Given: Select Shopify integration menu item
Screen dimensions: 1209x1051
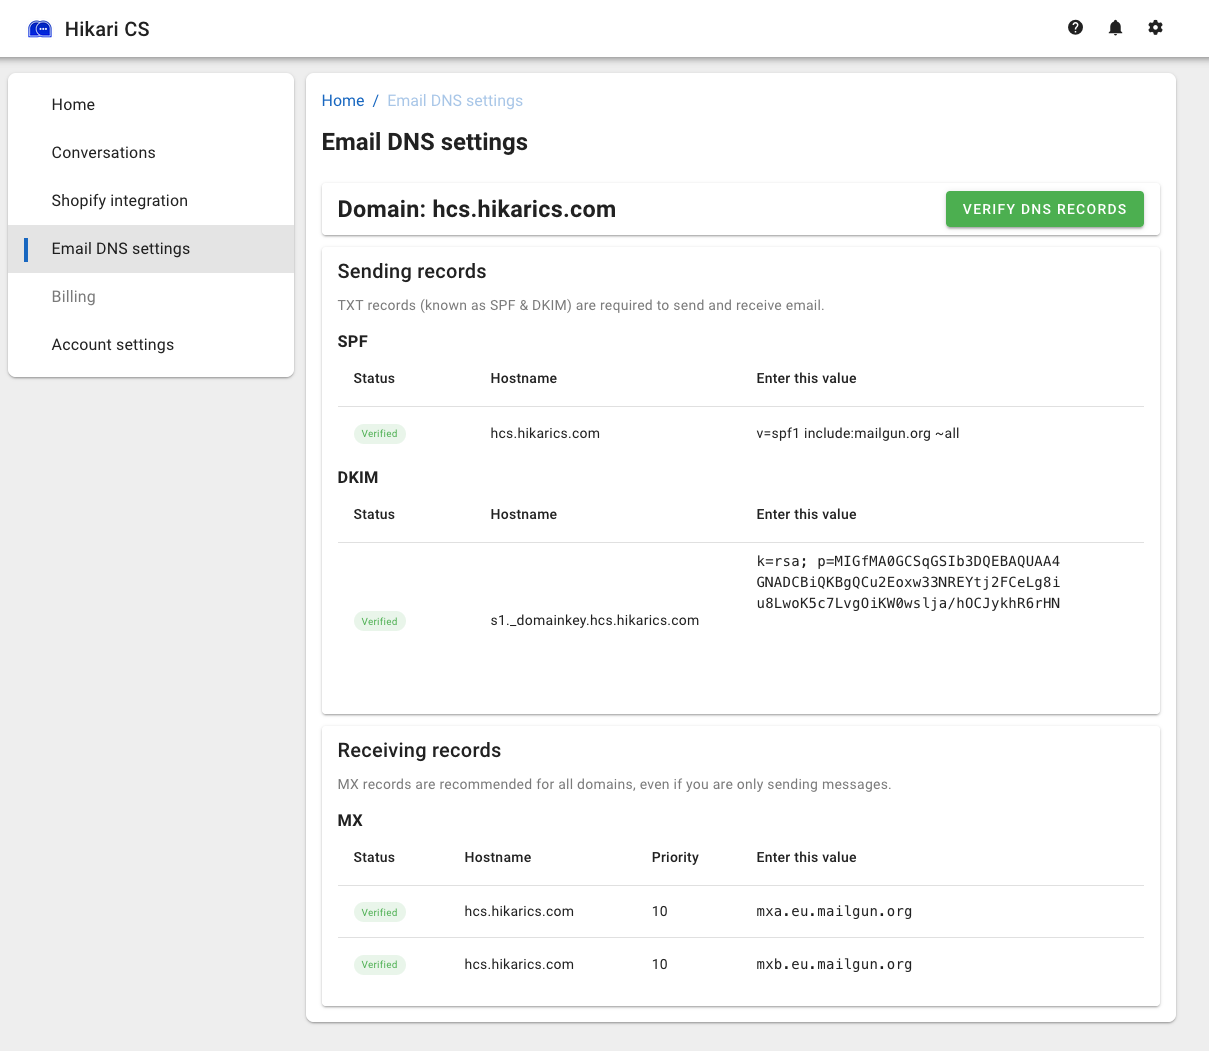Looking at the screenshot, I should 119,201.
